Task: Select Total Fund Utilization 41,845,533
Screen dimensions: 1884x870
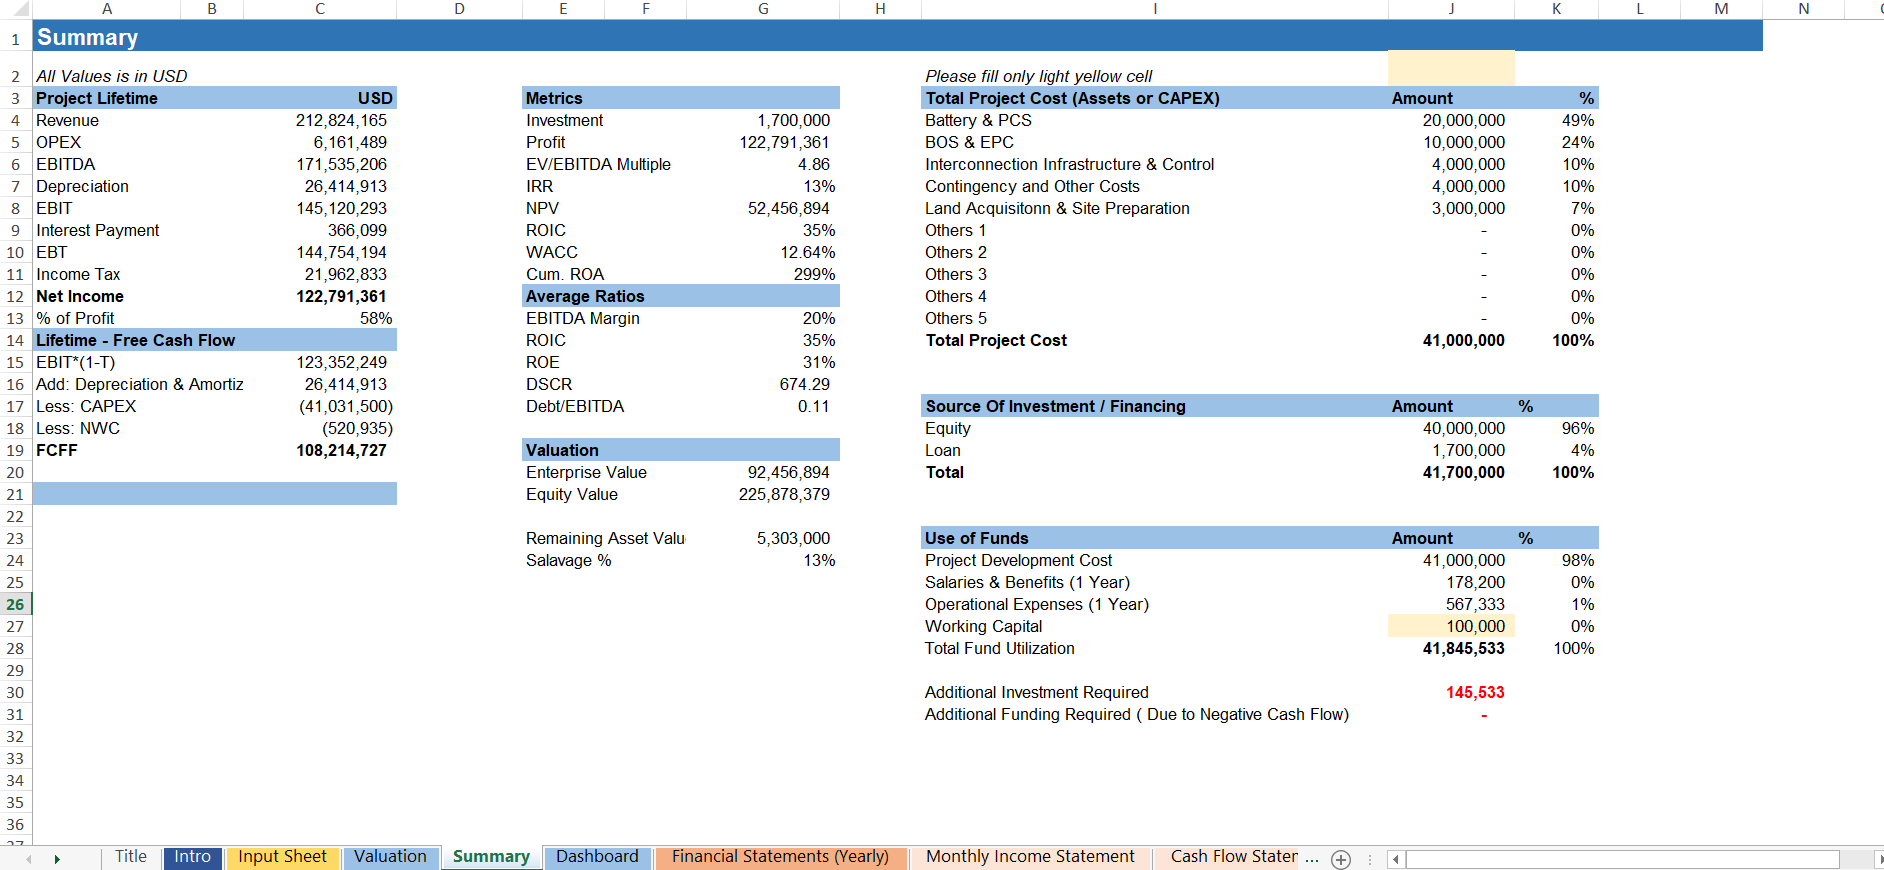Action: click(x=1463, y=648)
